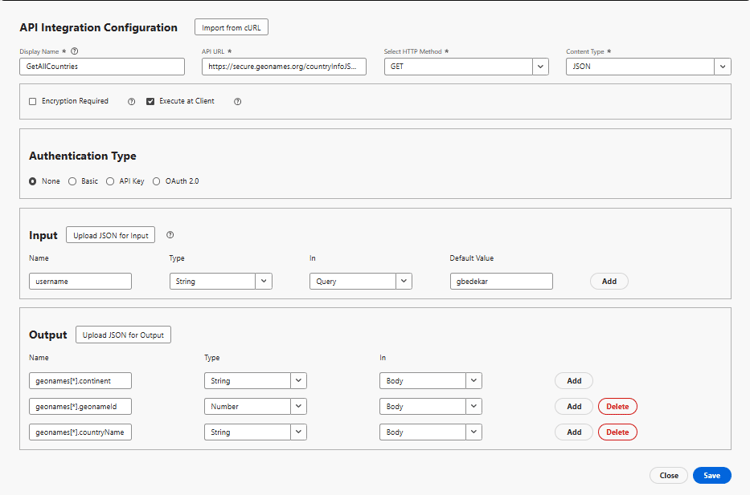The image size is (750, 495).
Task: Click Add in geonames[*].countryName row
Action: [x=574, y=432]
